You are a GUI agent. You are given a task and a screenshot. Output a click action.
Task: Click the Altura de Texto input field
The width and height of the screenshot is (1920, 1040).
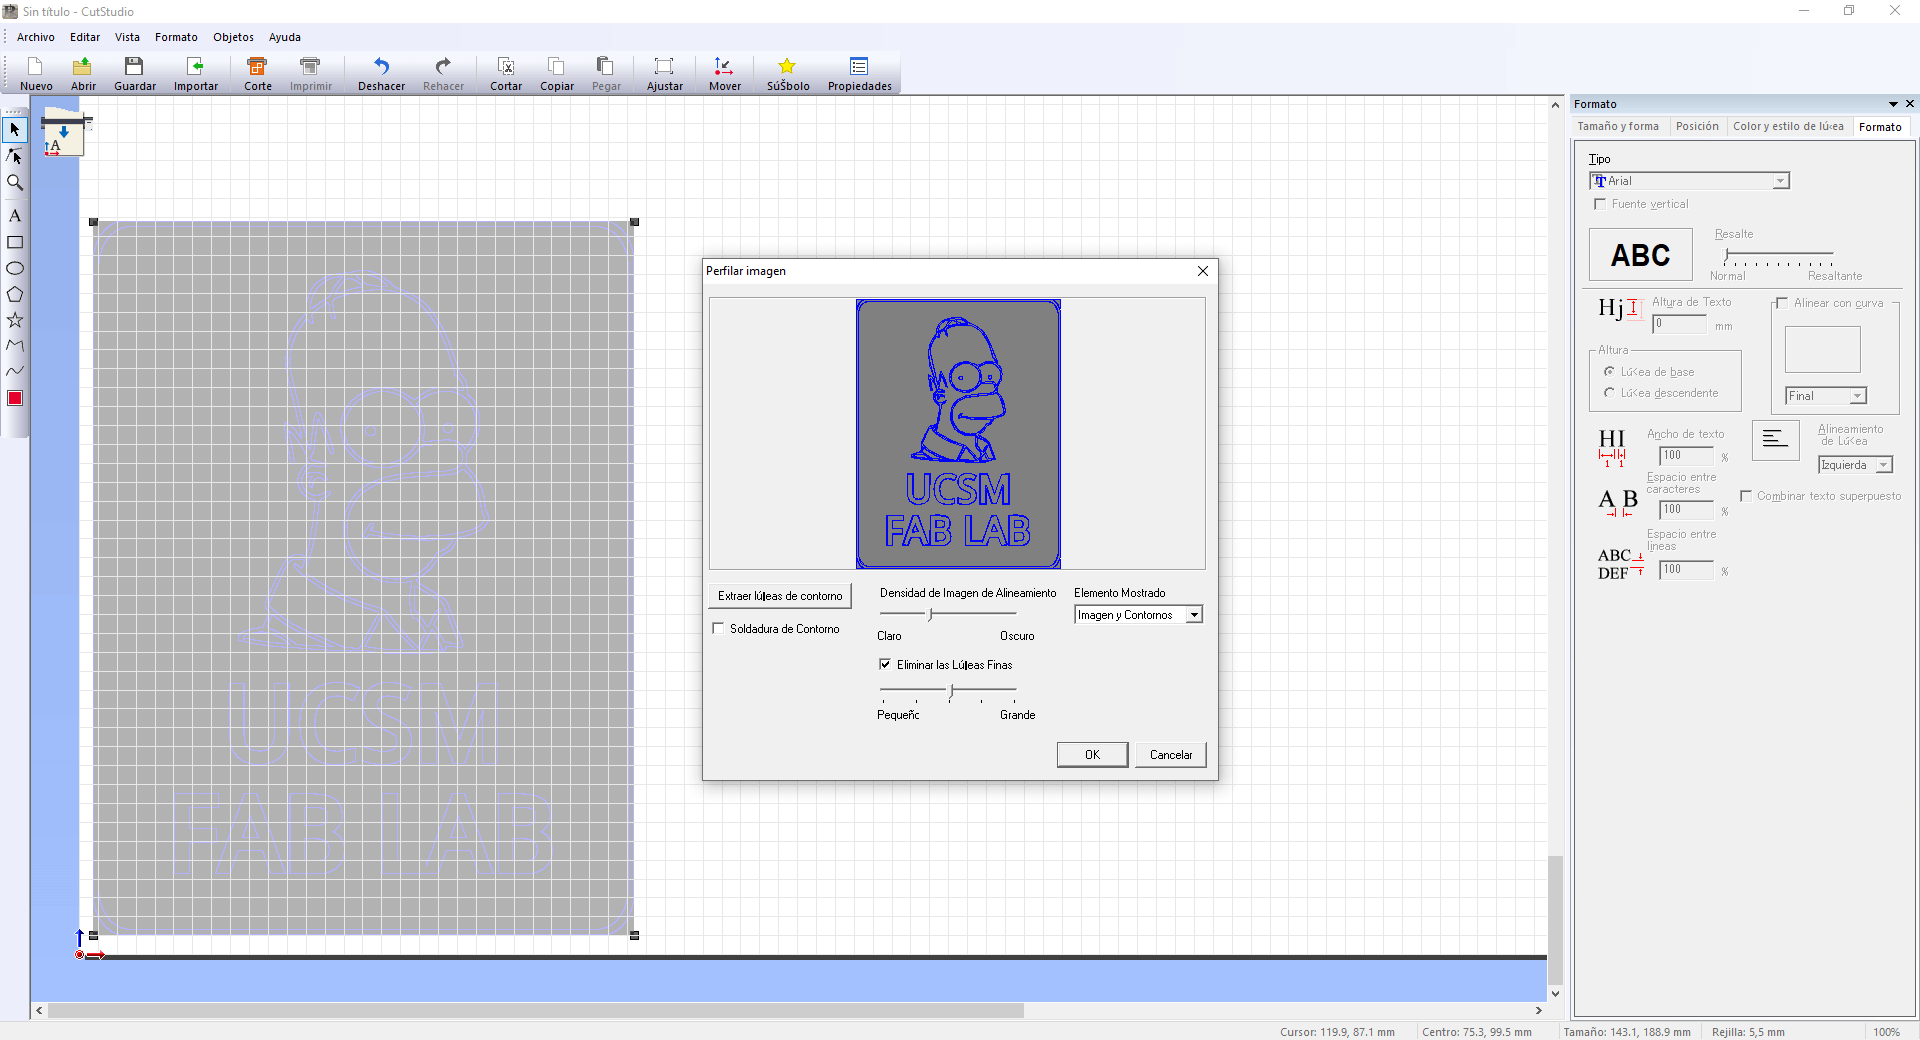pyautogui.click(x=1679, y=324)
